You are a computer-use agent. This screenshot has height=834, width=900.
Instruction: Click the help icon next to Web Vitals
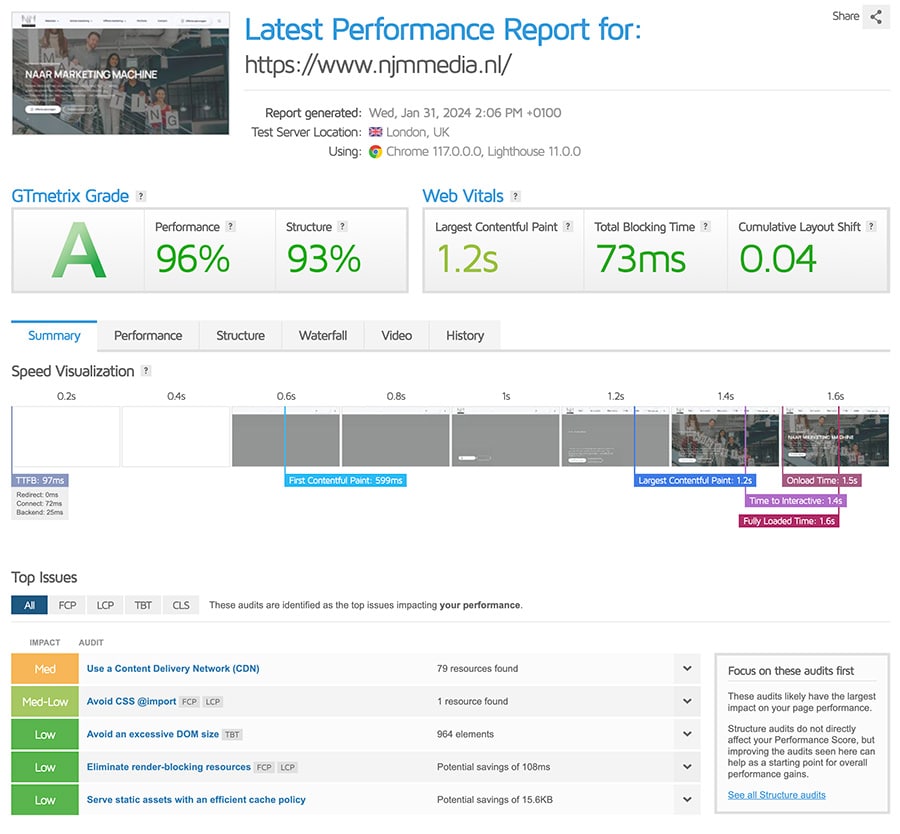click(x=516, y=197)
